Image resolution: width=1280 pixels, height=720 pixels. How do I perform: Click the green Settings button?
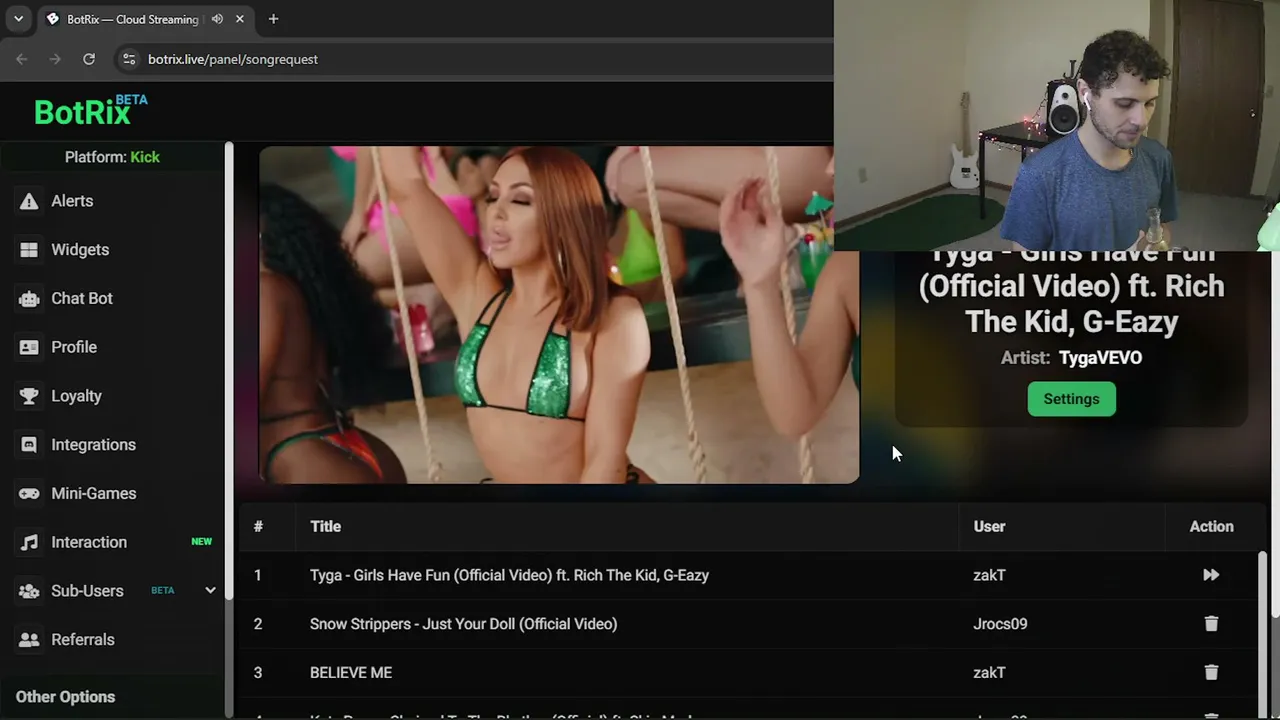pos(1071,399)
